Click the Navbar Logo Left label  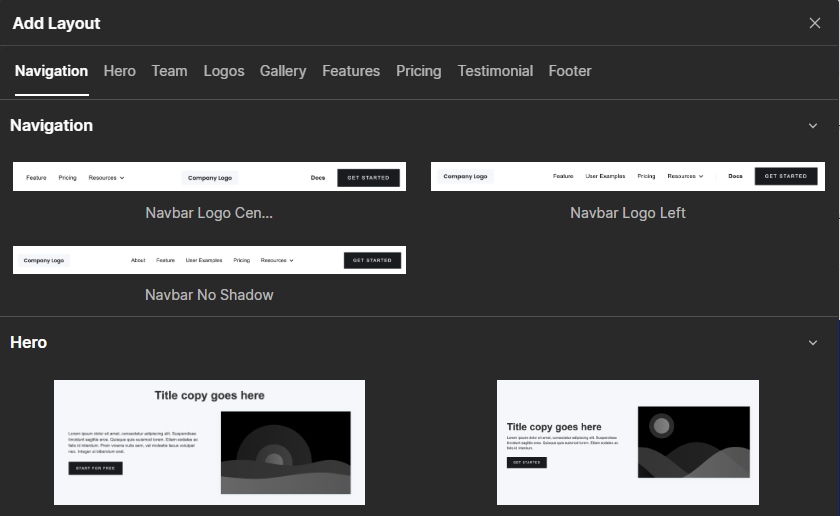pyautogui.click(x=628, y=213)
